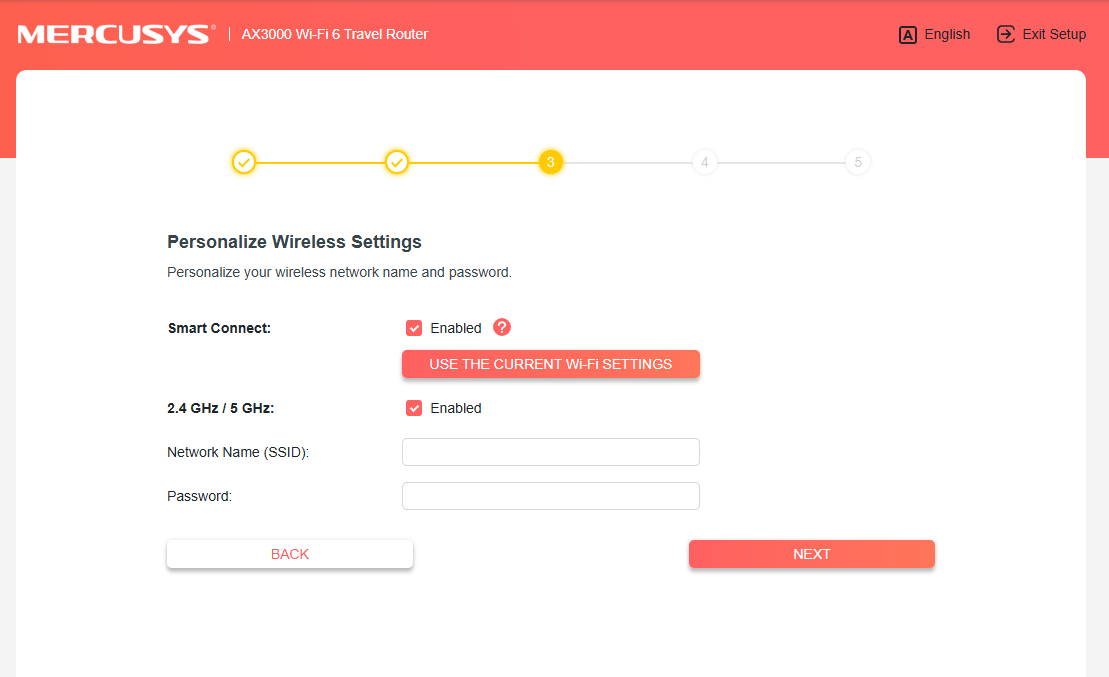Use the current Wi-Fi settings button
This screenshot has width=1109, height=677.
pos(550,364)
